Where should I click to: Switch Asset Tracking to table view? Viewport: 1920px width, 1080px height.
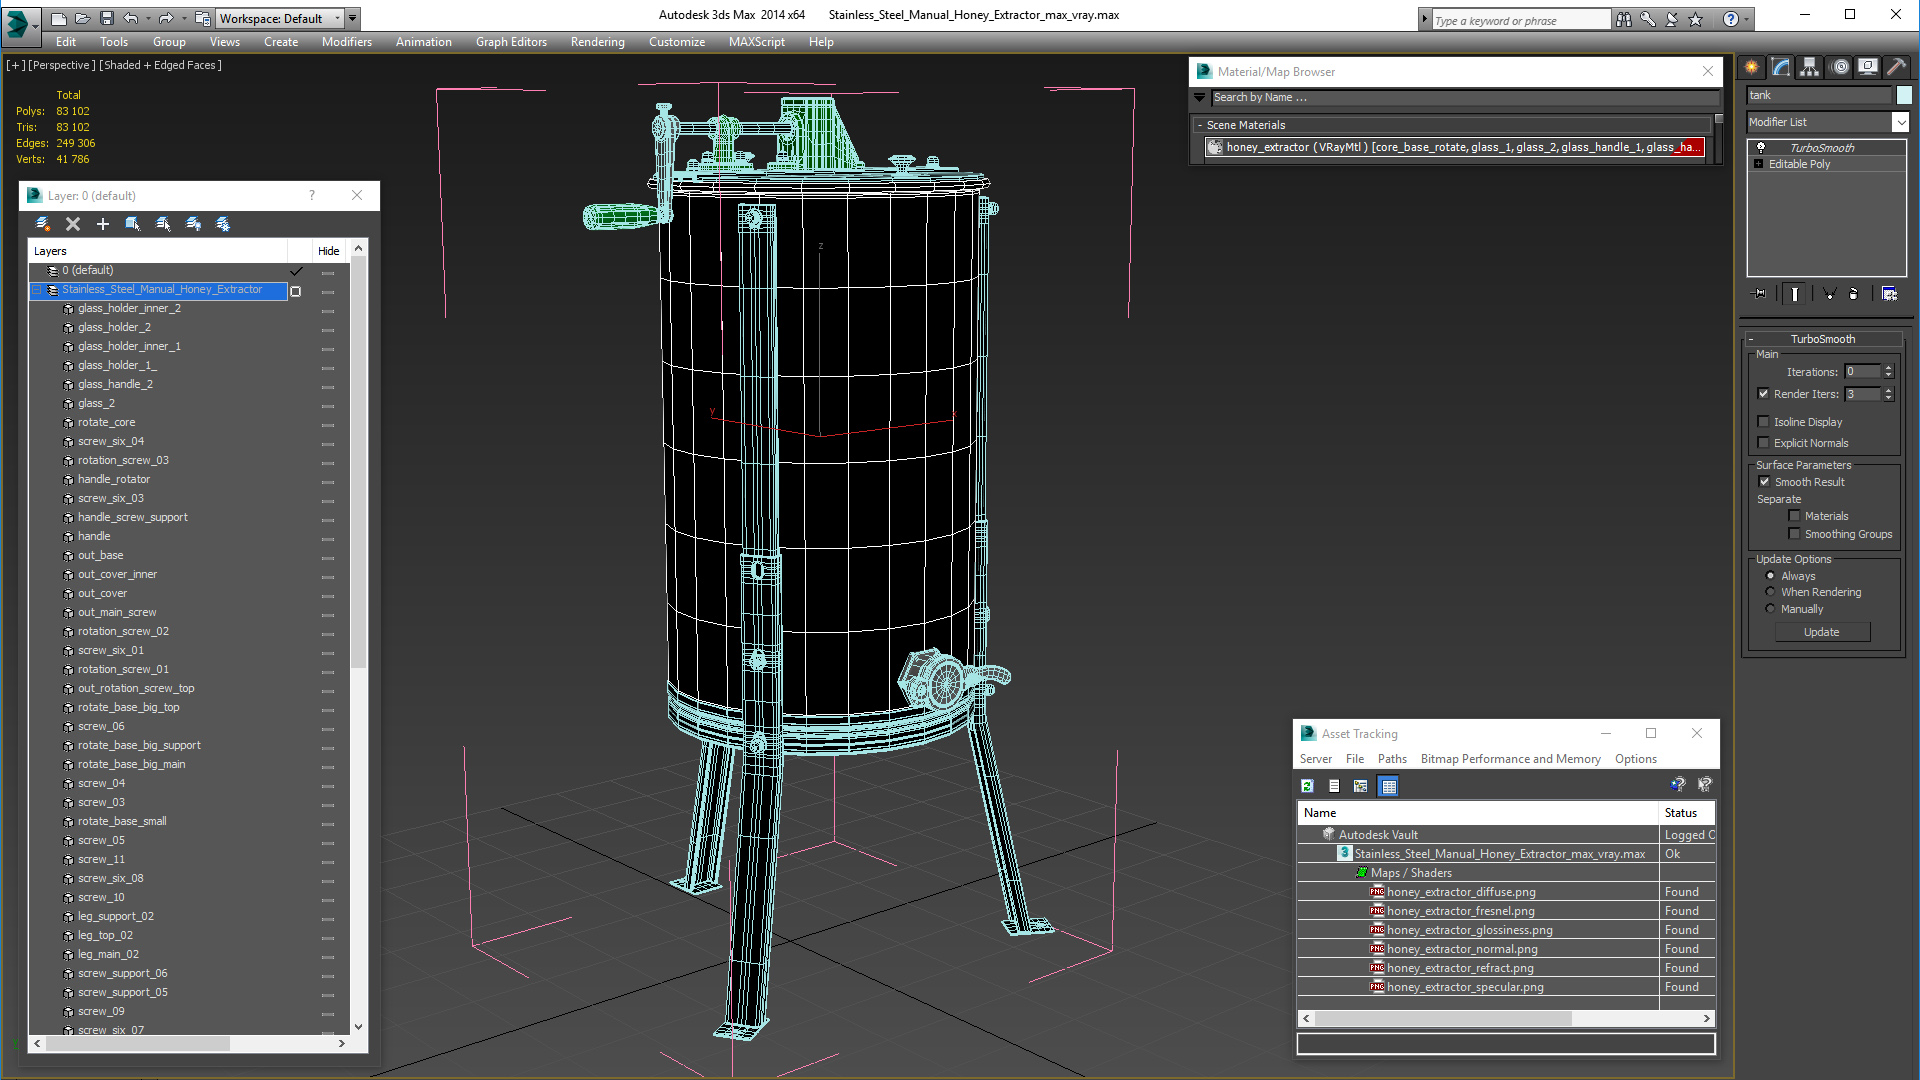pyautogui.click(x=1388, y=786)
